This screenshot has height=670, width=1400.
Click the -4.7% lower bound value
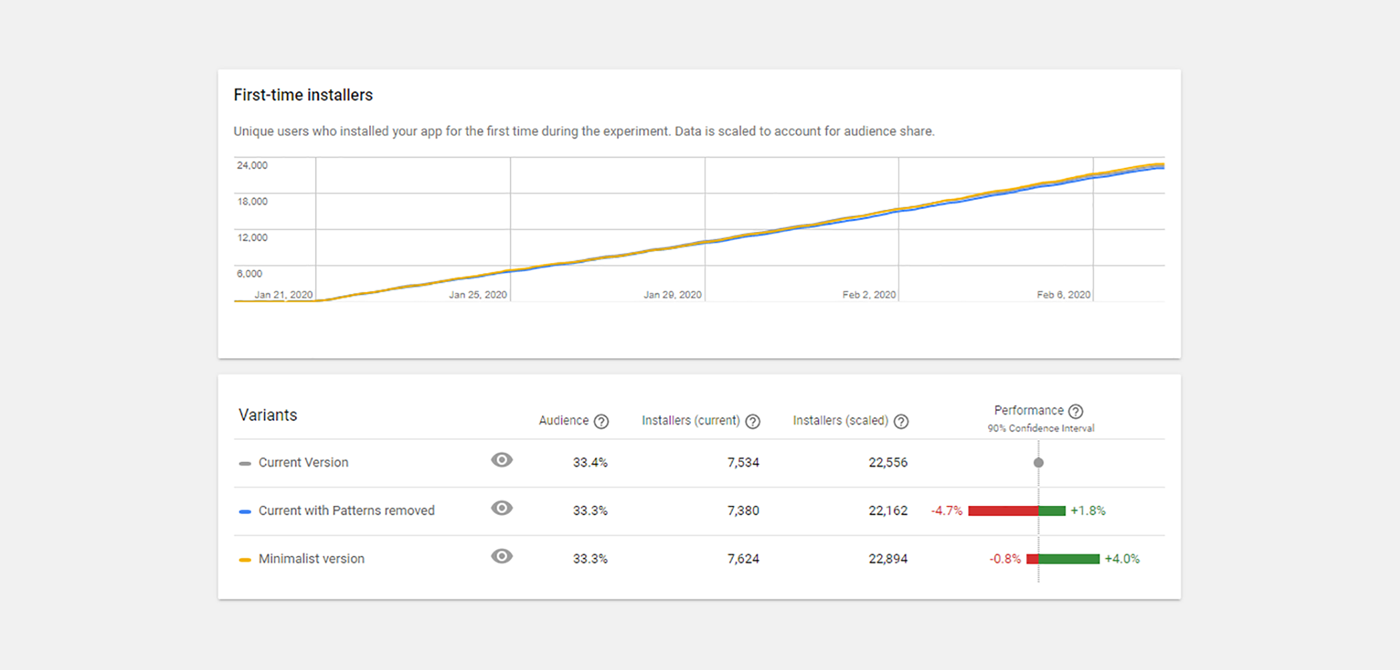coord(946,511)
